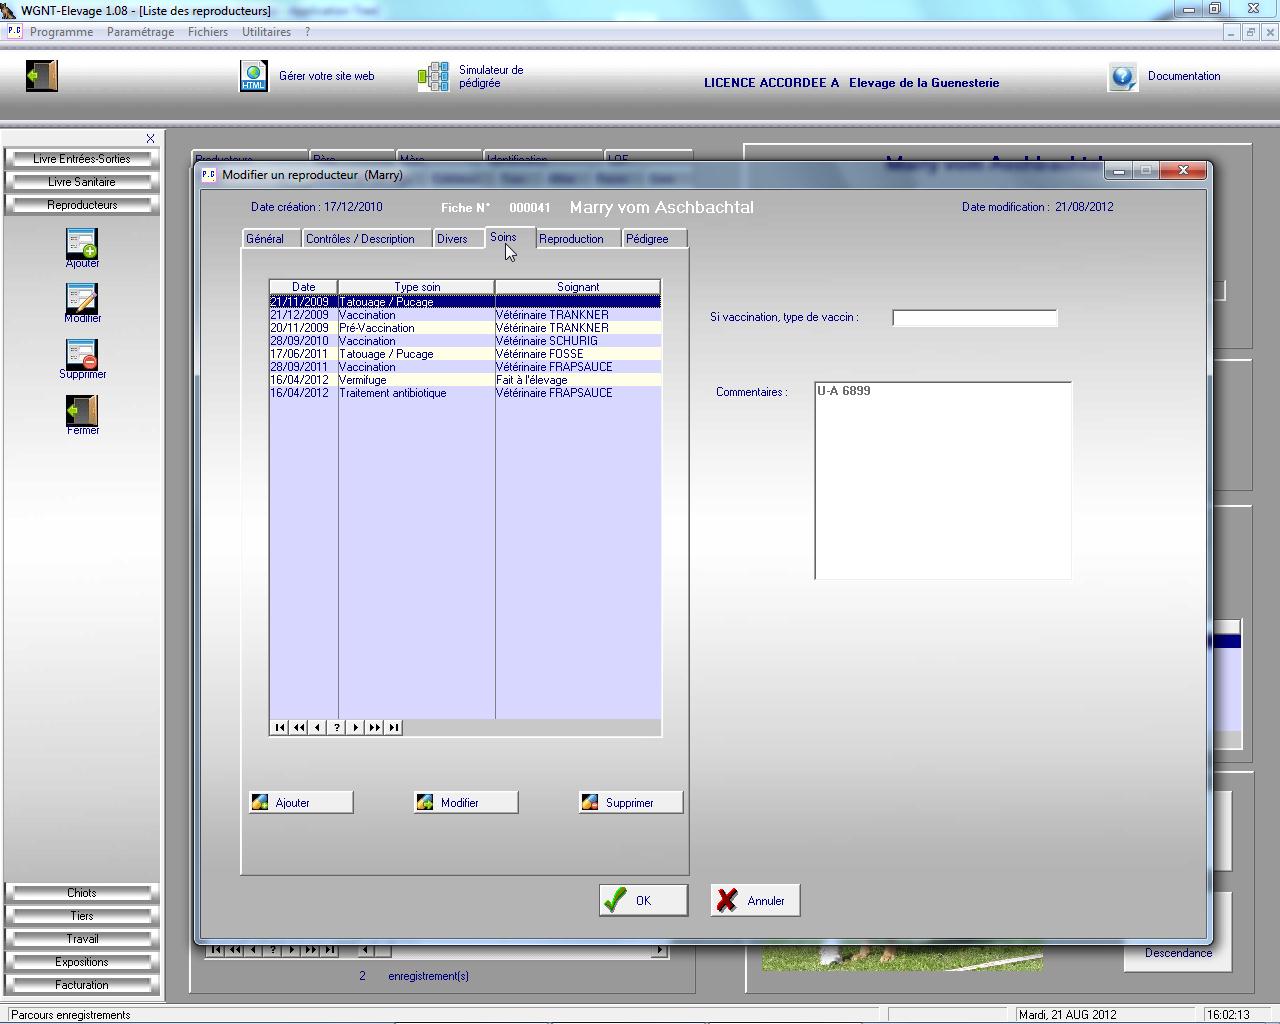Switch to the Pédigrée tab
The image size is (1280, 1024).
pos(647,239)
